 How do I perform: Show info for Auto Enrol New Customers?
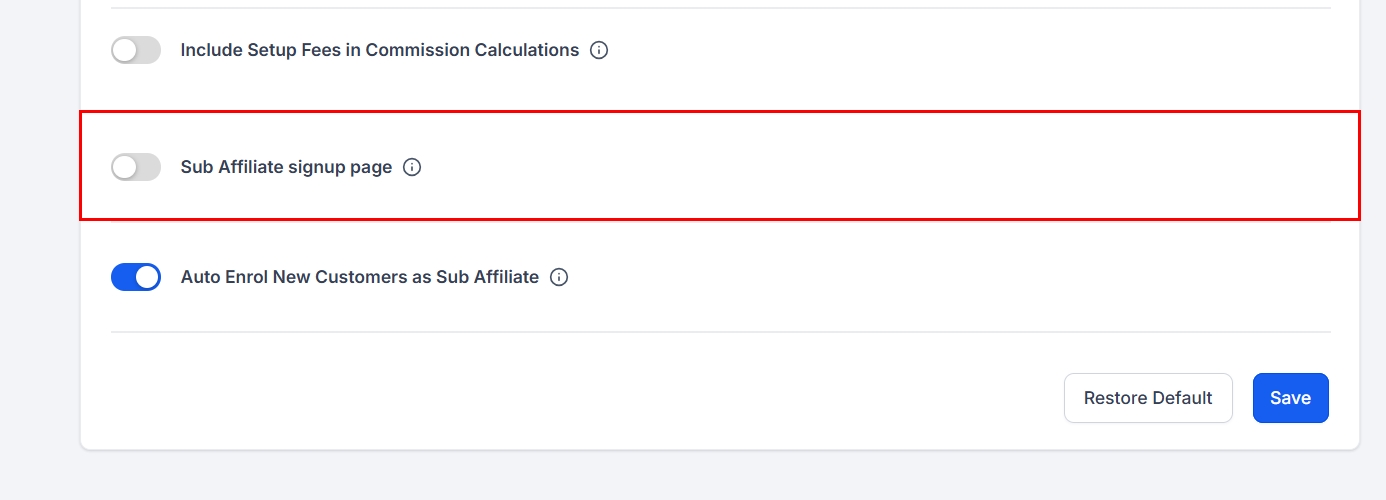tap(559, 277)
